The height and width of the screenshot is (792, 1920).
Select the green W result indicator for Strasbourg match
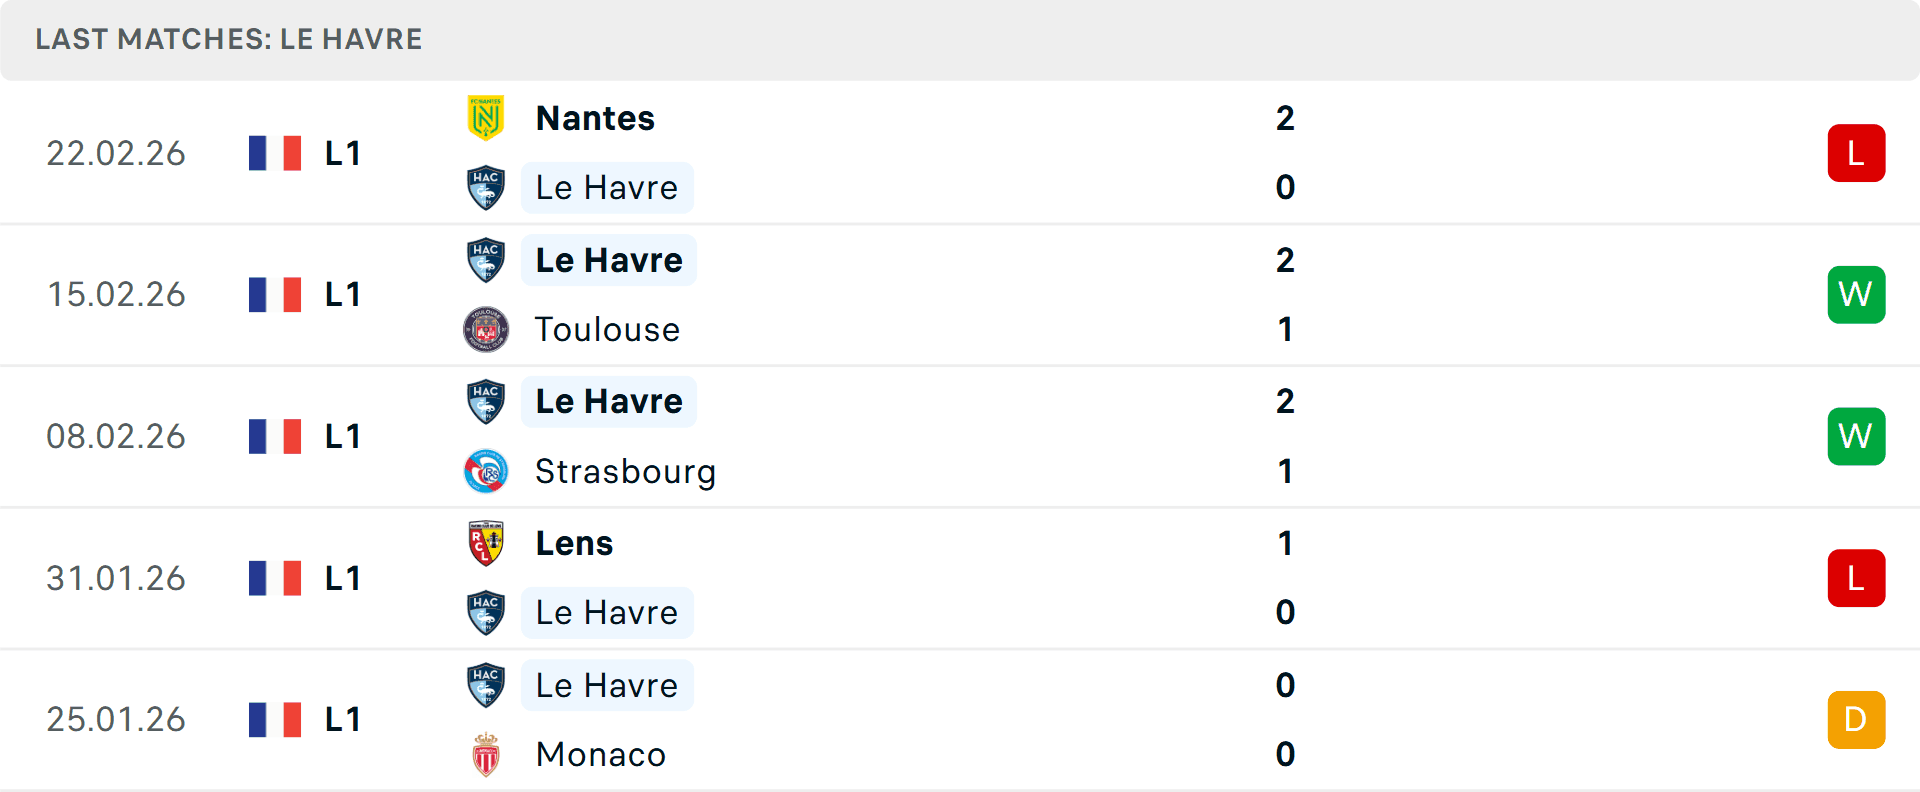(x=1856, y=436)
